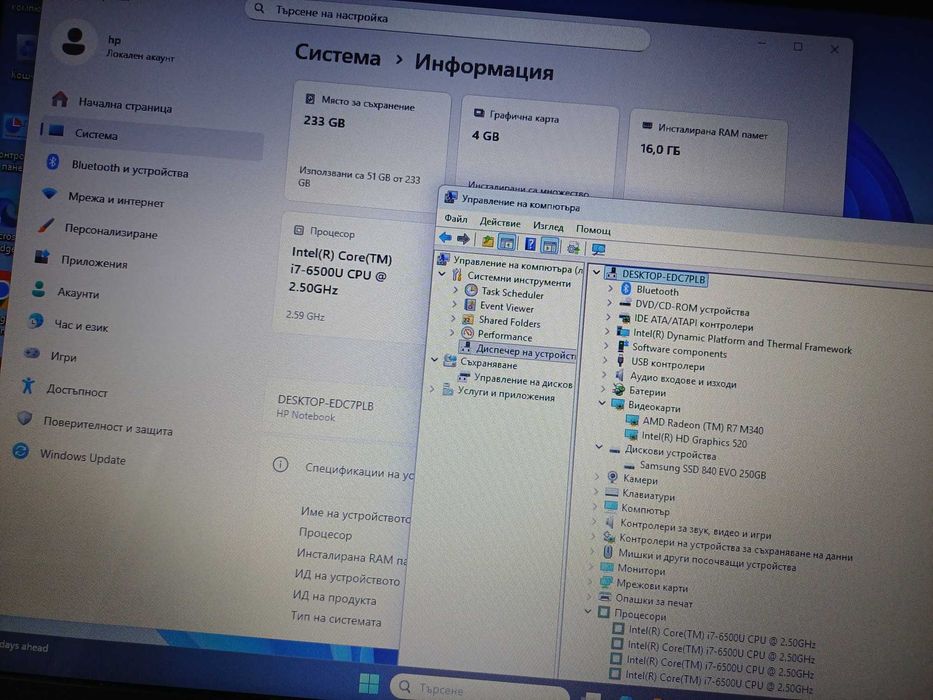This screenshot has height=700, width=933.
Task: Click the Система breadcrumb link
Action: pos(337,55)
